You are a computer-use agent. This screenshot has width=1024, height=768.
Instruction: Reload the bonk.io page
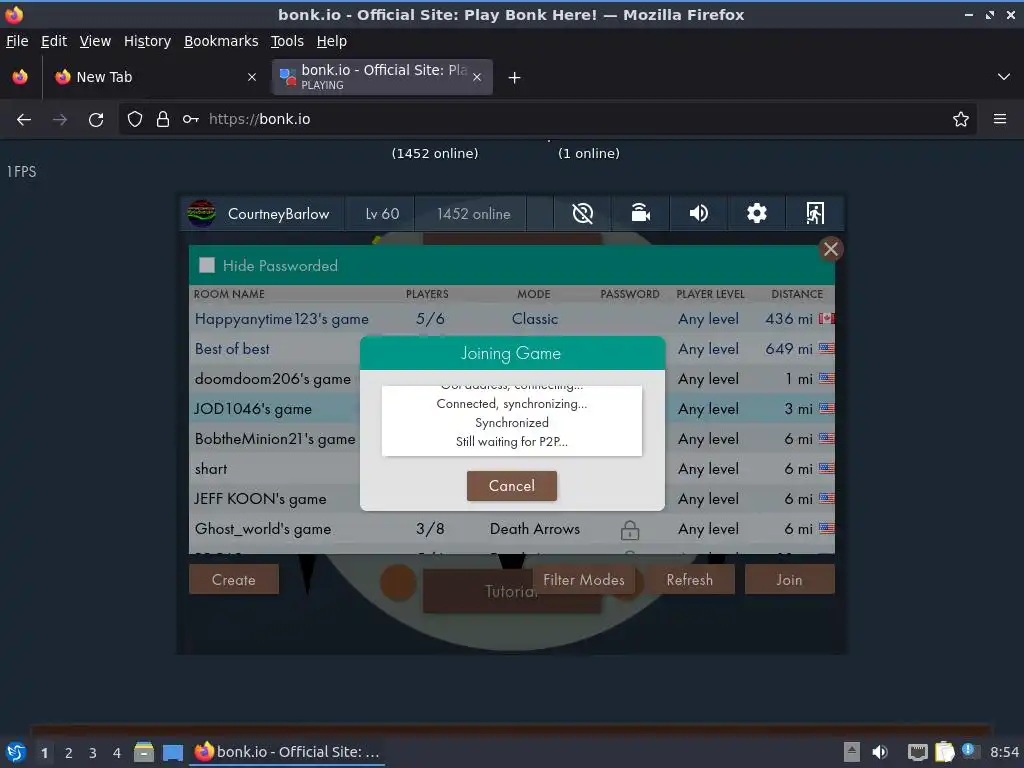point(96,120)
